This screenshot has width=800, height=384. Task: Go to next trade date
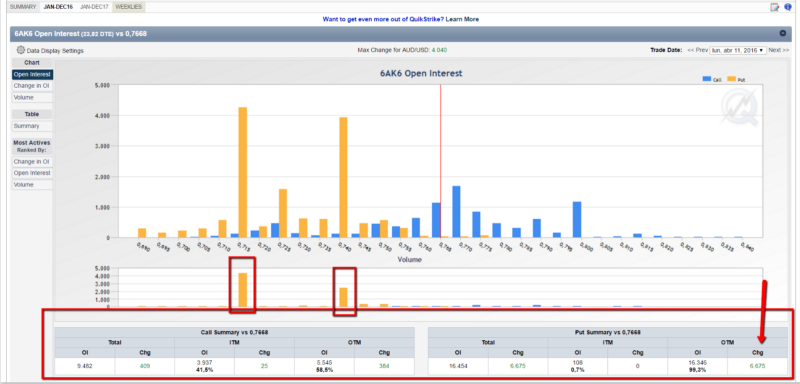pyautogui.click(x=779, y=50)
